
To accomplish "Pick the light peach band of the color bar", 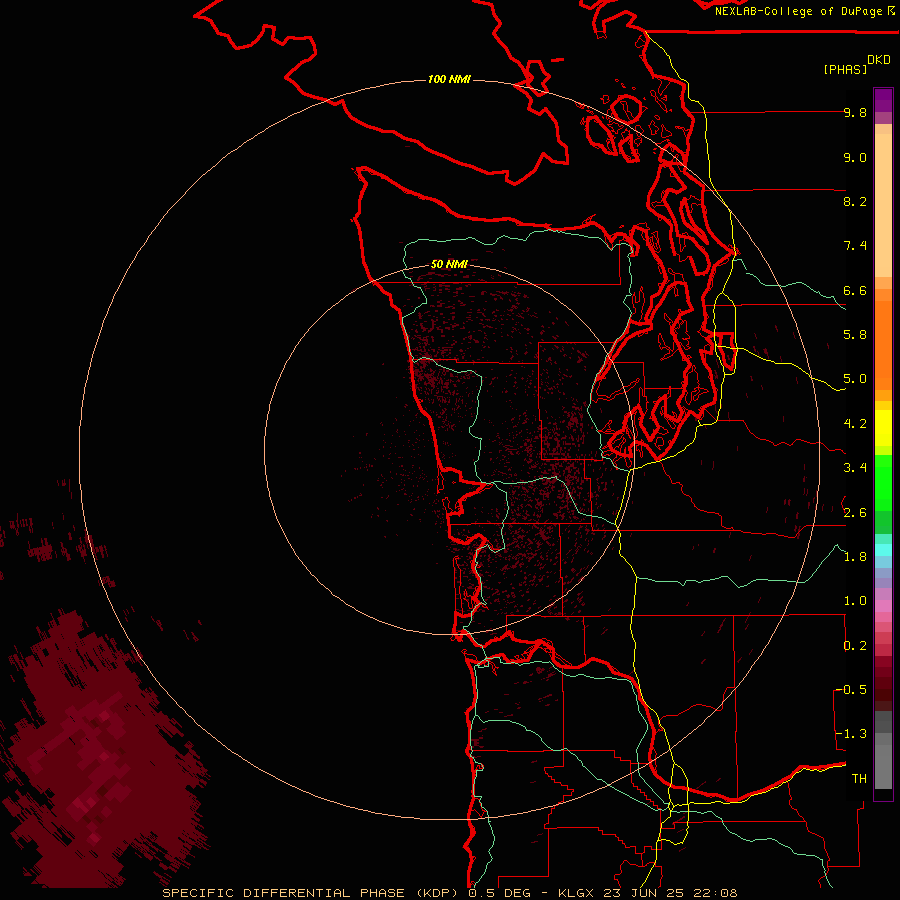I will [883, 205].
